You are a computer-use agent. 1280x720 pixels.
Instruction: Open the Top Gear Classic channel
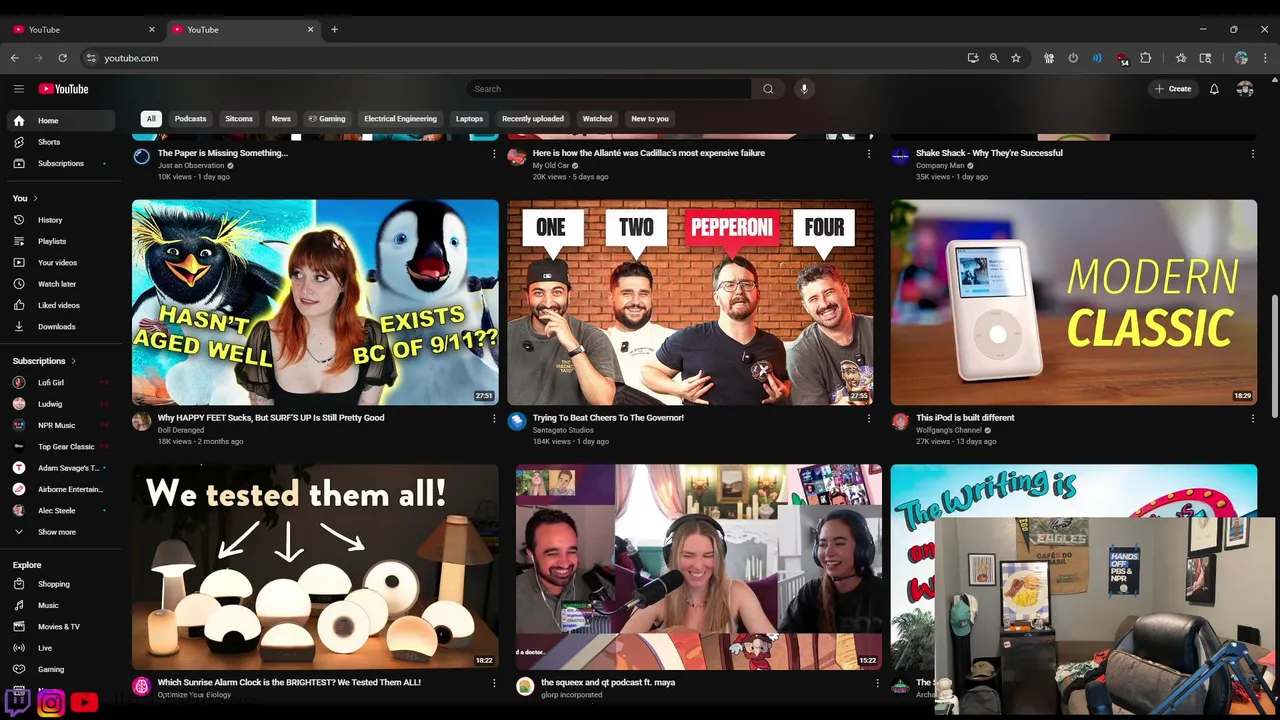[x=61, y=447]
